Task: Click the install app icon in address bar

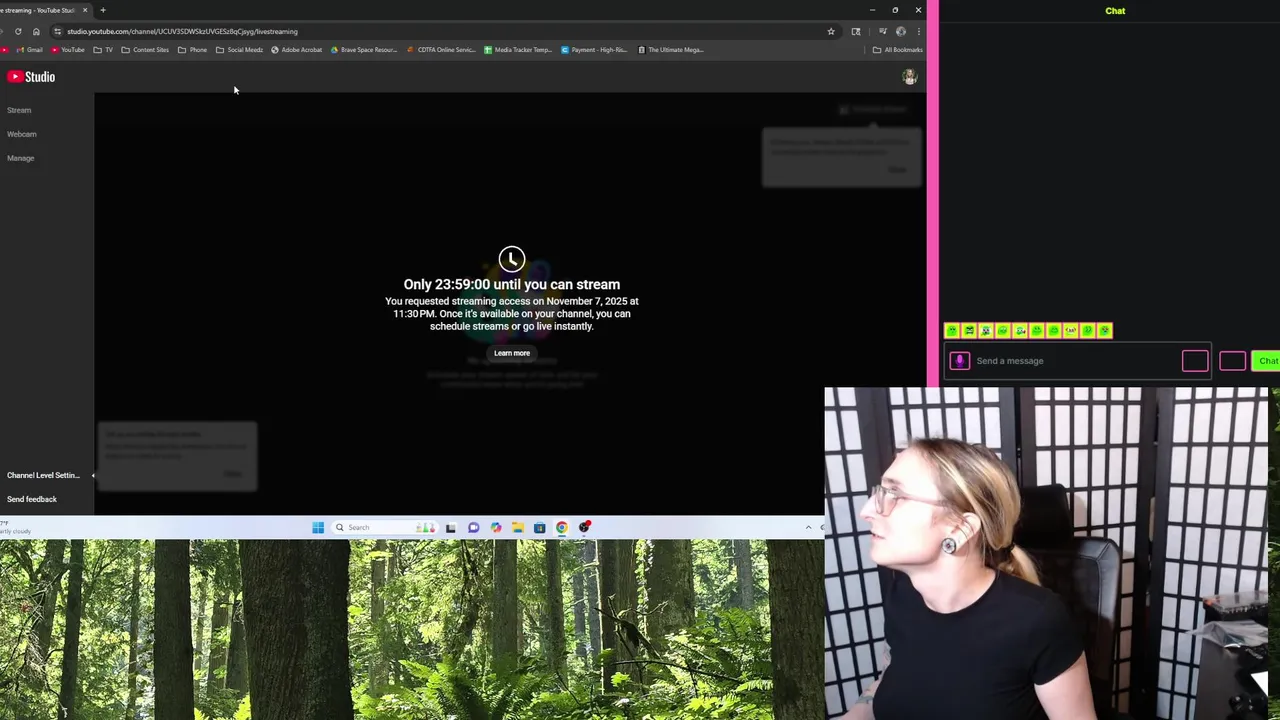Action: pyautogui.click(x=856, y=31)
